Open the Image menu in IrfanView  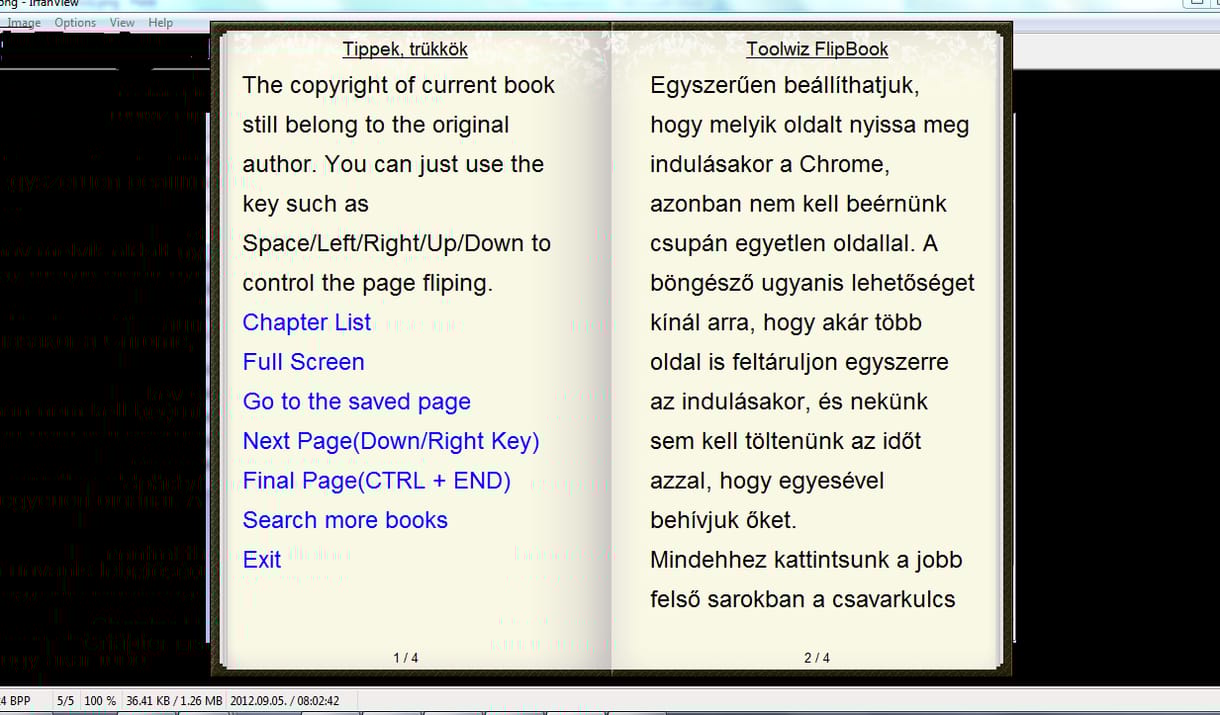[24, 22]
